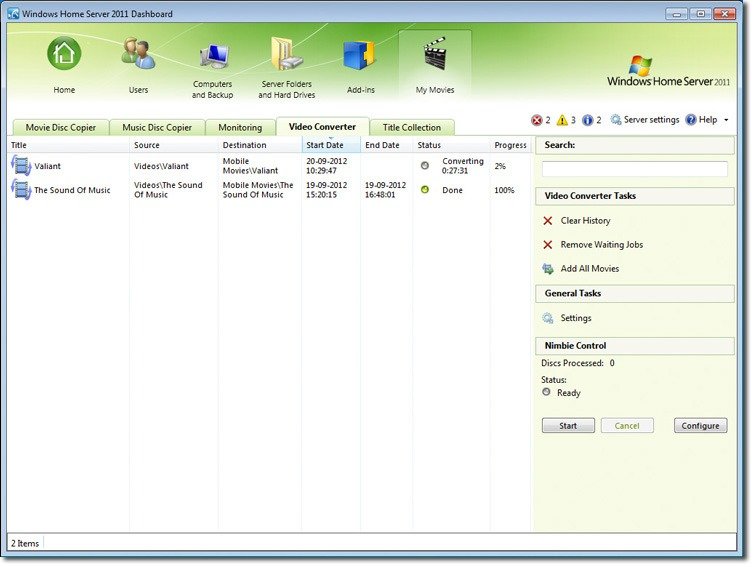Viewport: 753px width, 567px height.
Task: Click the Clear History red X icon
Action: tap(547, 221)
